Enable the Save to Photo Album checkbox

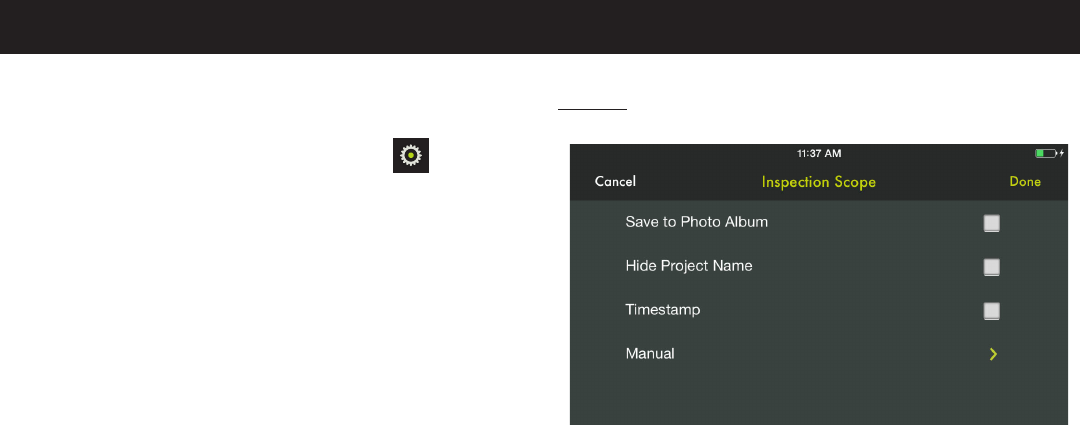(x=991, y=223)
